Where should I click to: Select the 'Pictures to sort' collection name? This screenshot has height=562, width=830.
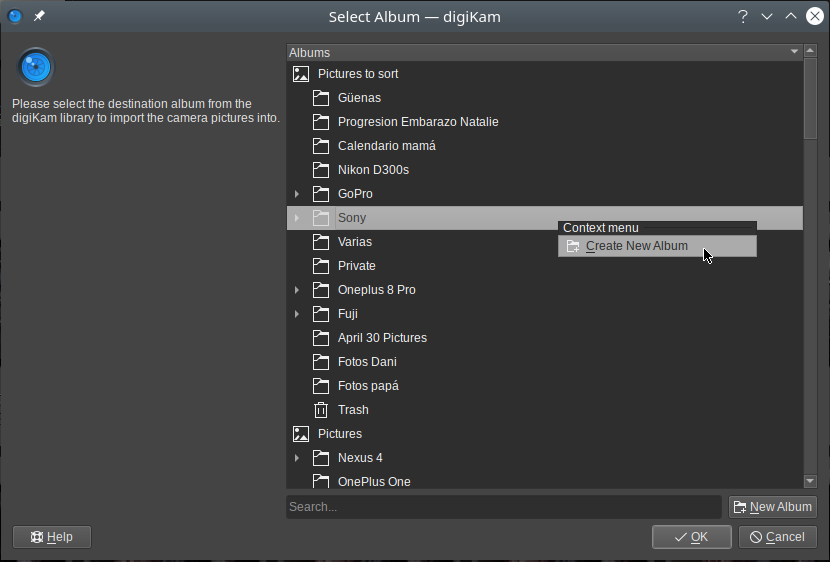coord(358,74)
